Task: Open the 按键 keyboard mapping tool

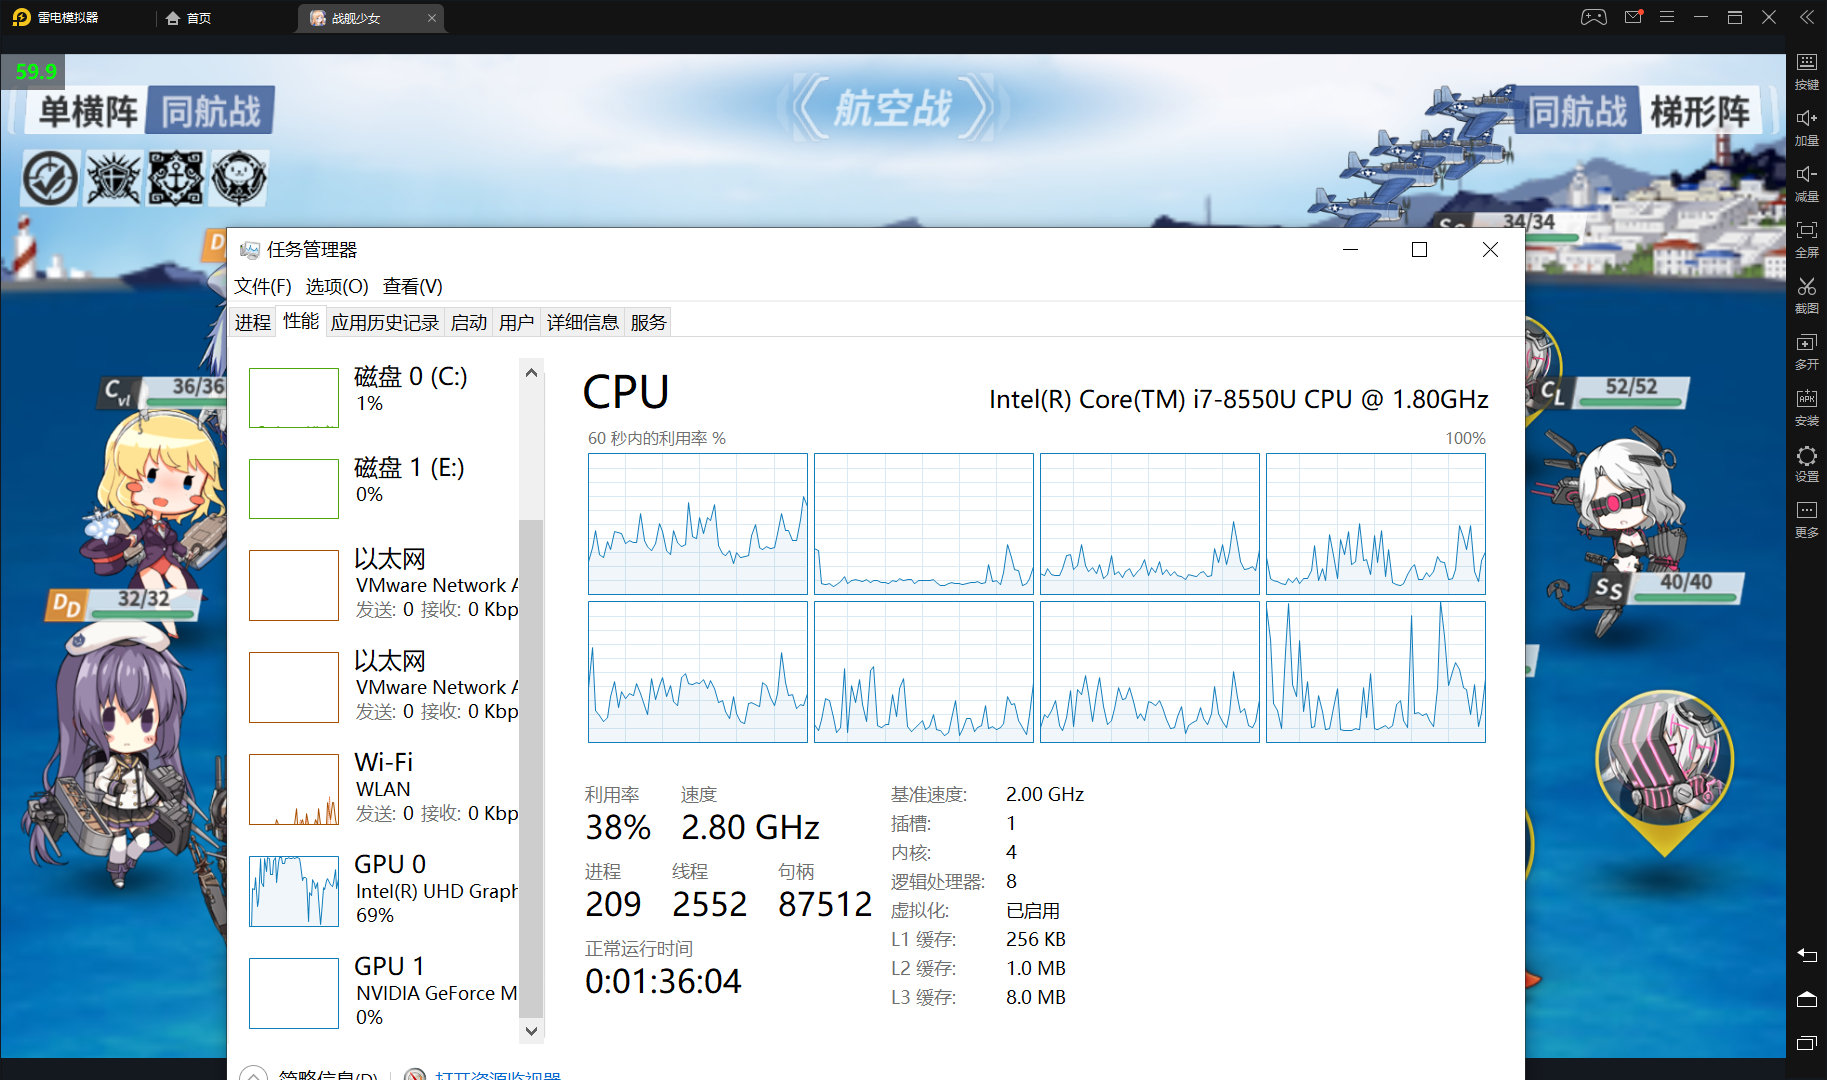Action: click(1806, 71)
